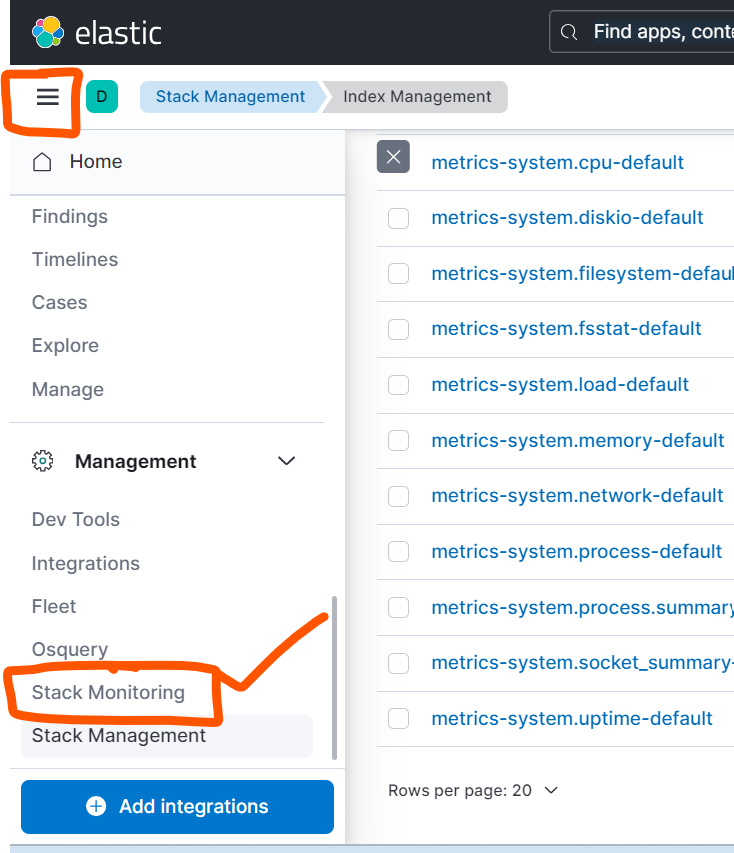Viewport: 734px width, 853px height.
Task: Open Timelines in the sidebar
Action: click(75, 259)
